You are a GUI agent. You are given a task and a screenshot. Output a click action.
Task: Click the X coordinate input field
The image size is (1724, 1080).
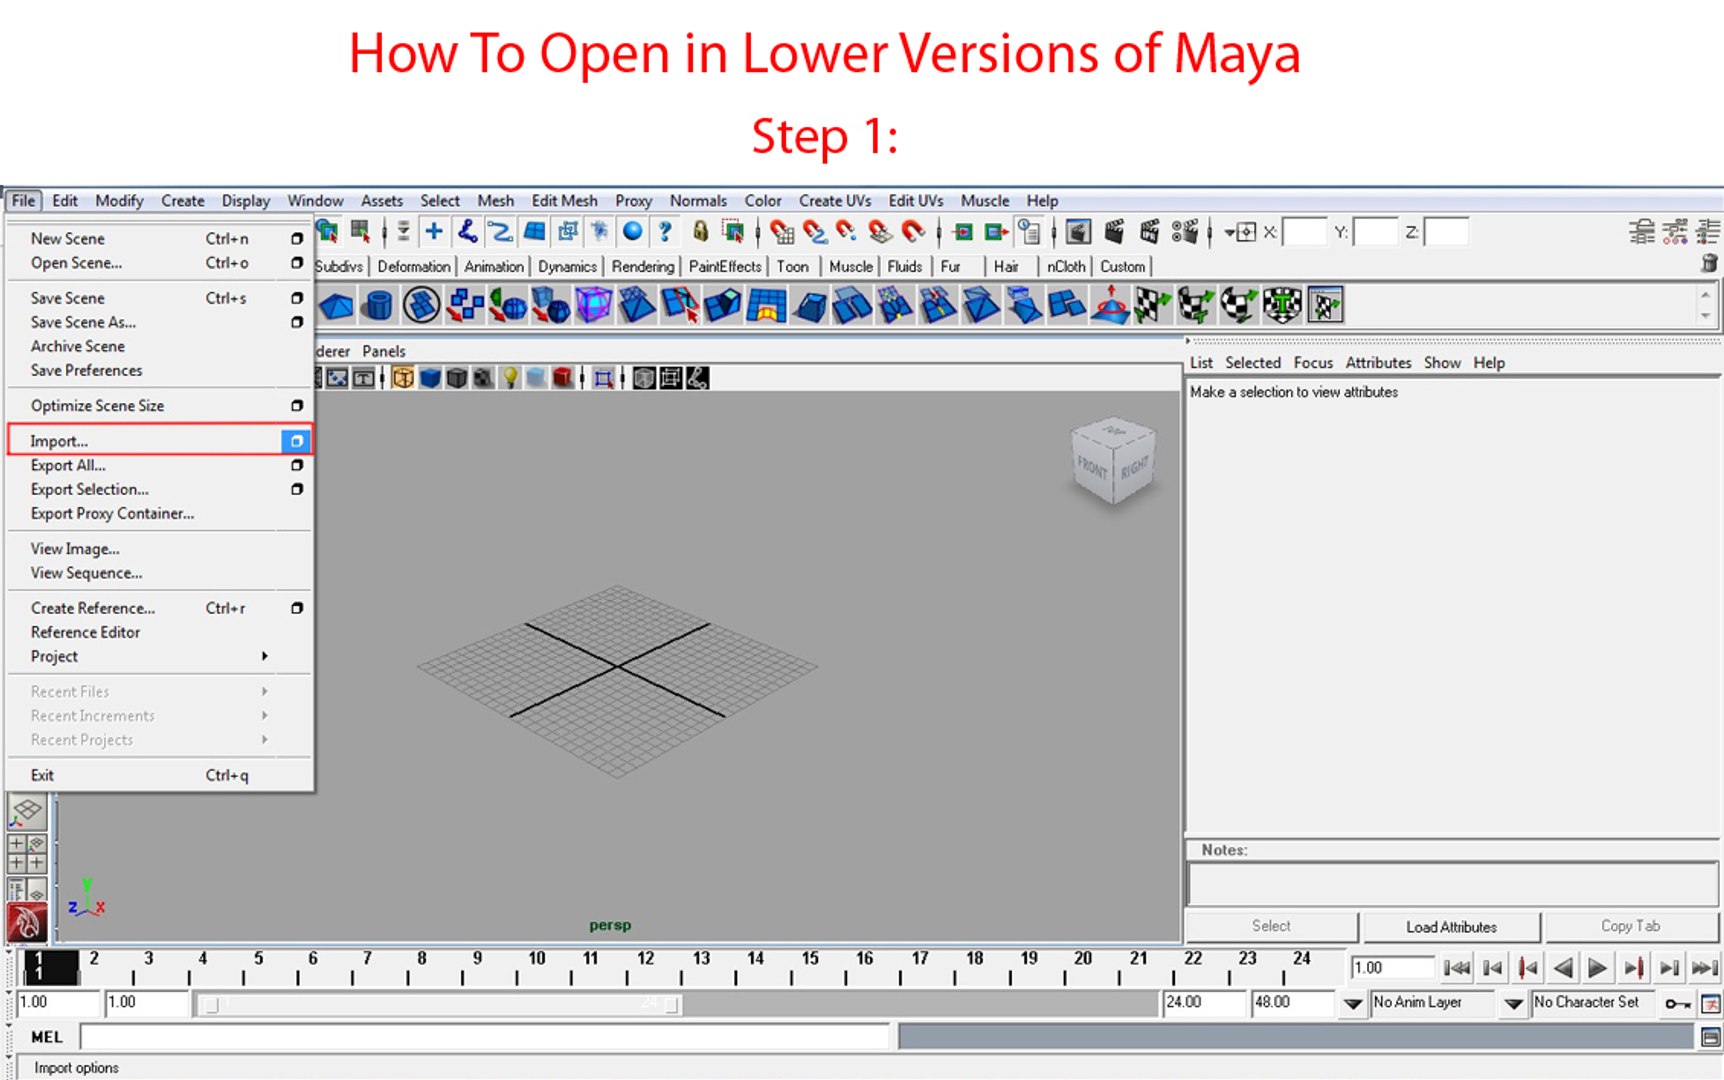(1304, 232)
